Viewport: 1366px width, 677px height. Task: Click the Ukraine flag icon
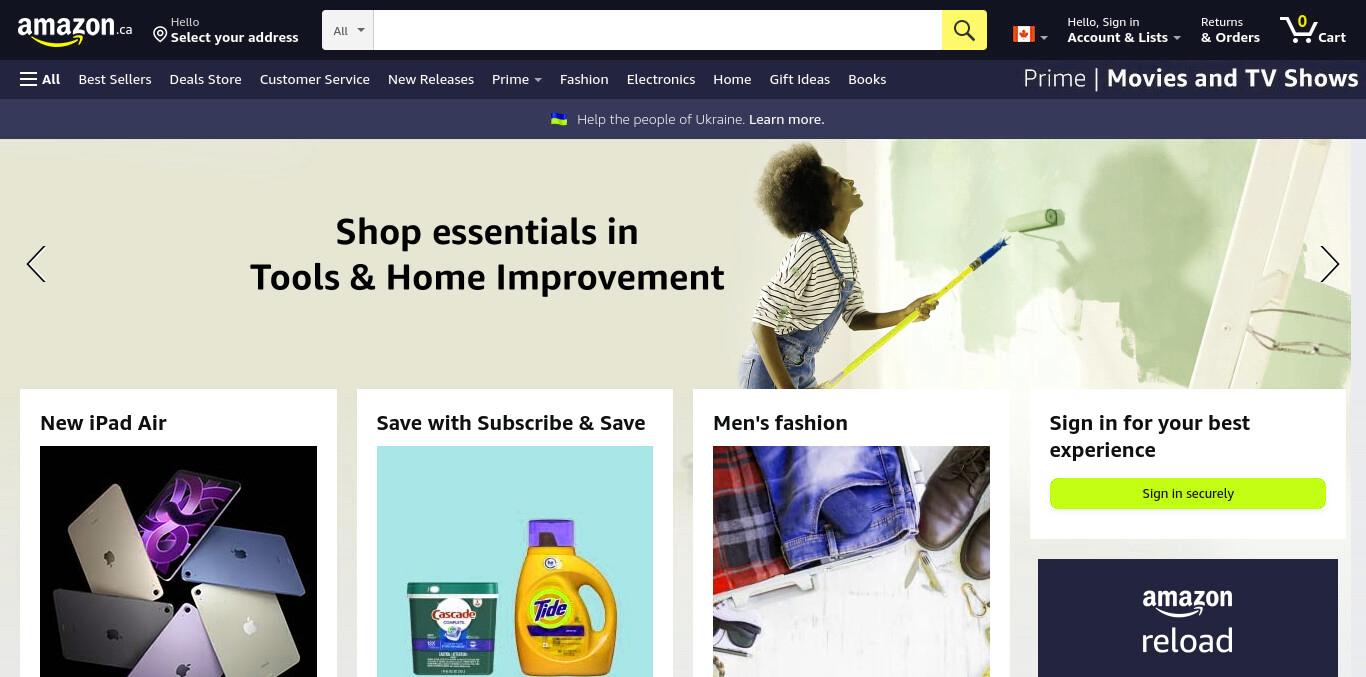pos(559,119)
